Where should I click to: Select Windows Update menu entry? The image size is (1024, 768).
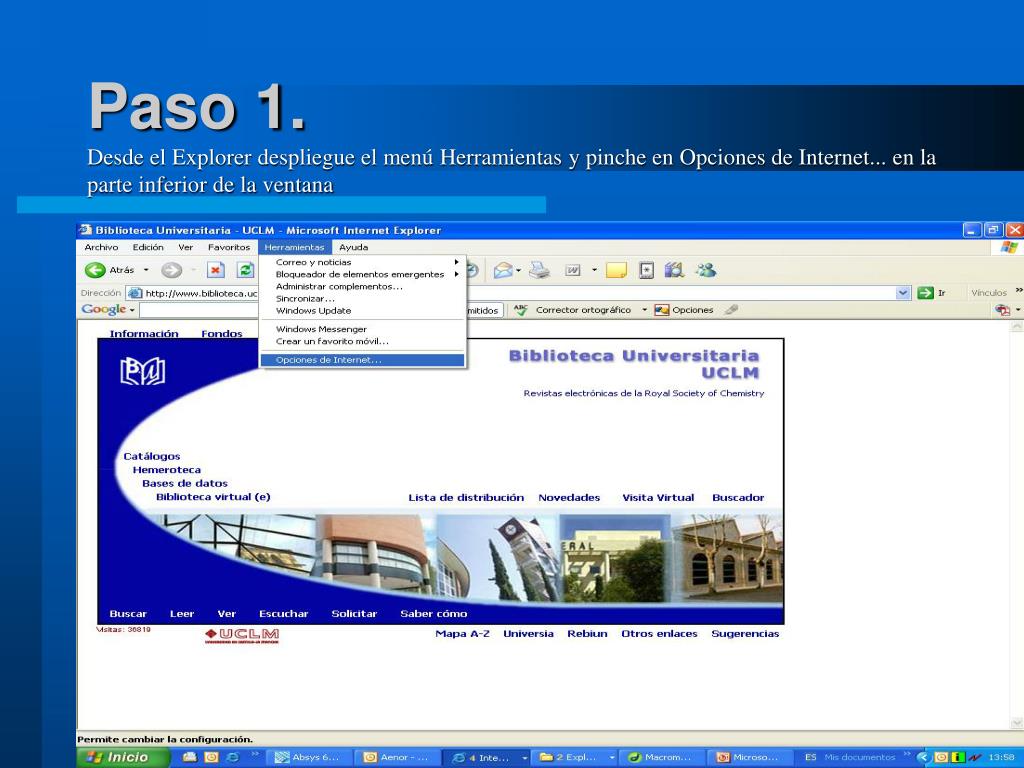[362, 311]
